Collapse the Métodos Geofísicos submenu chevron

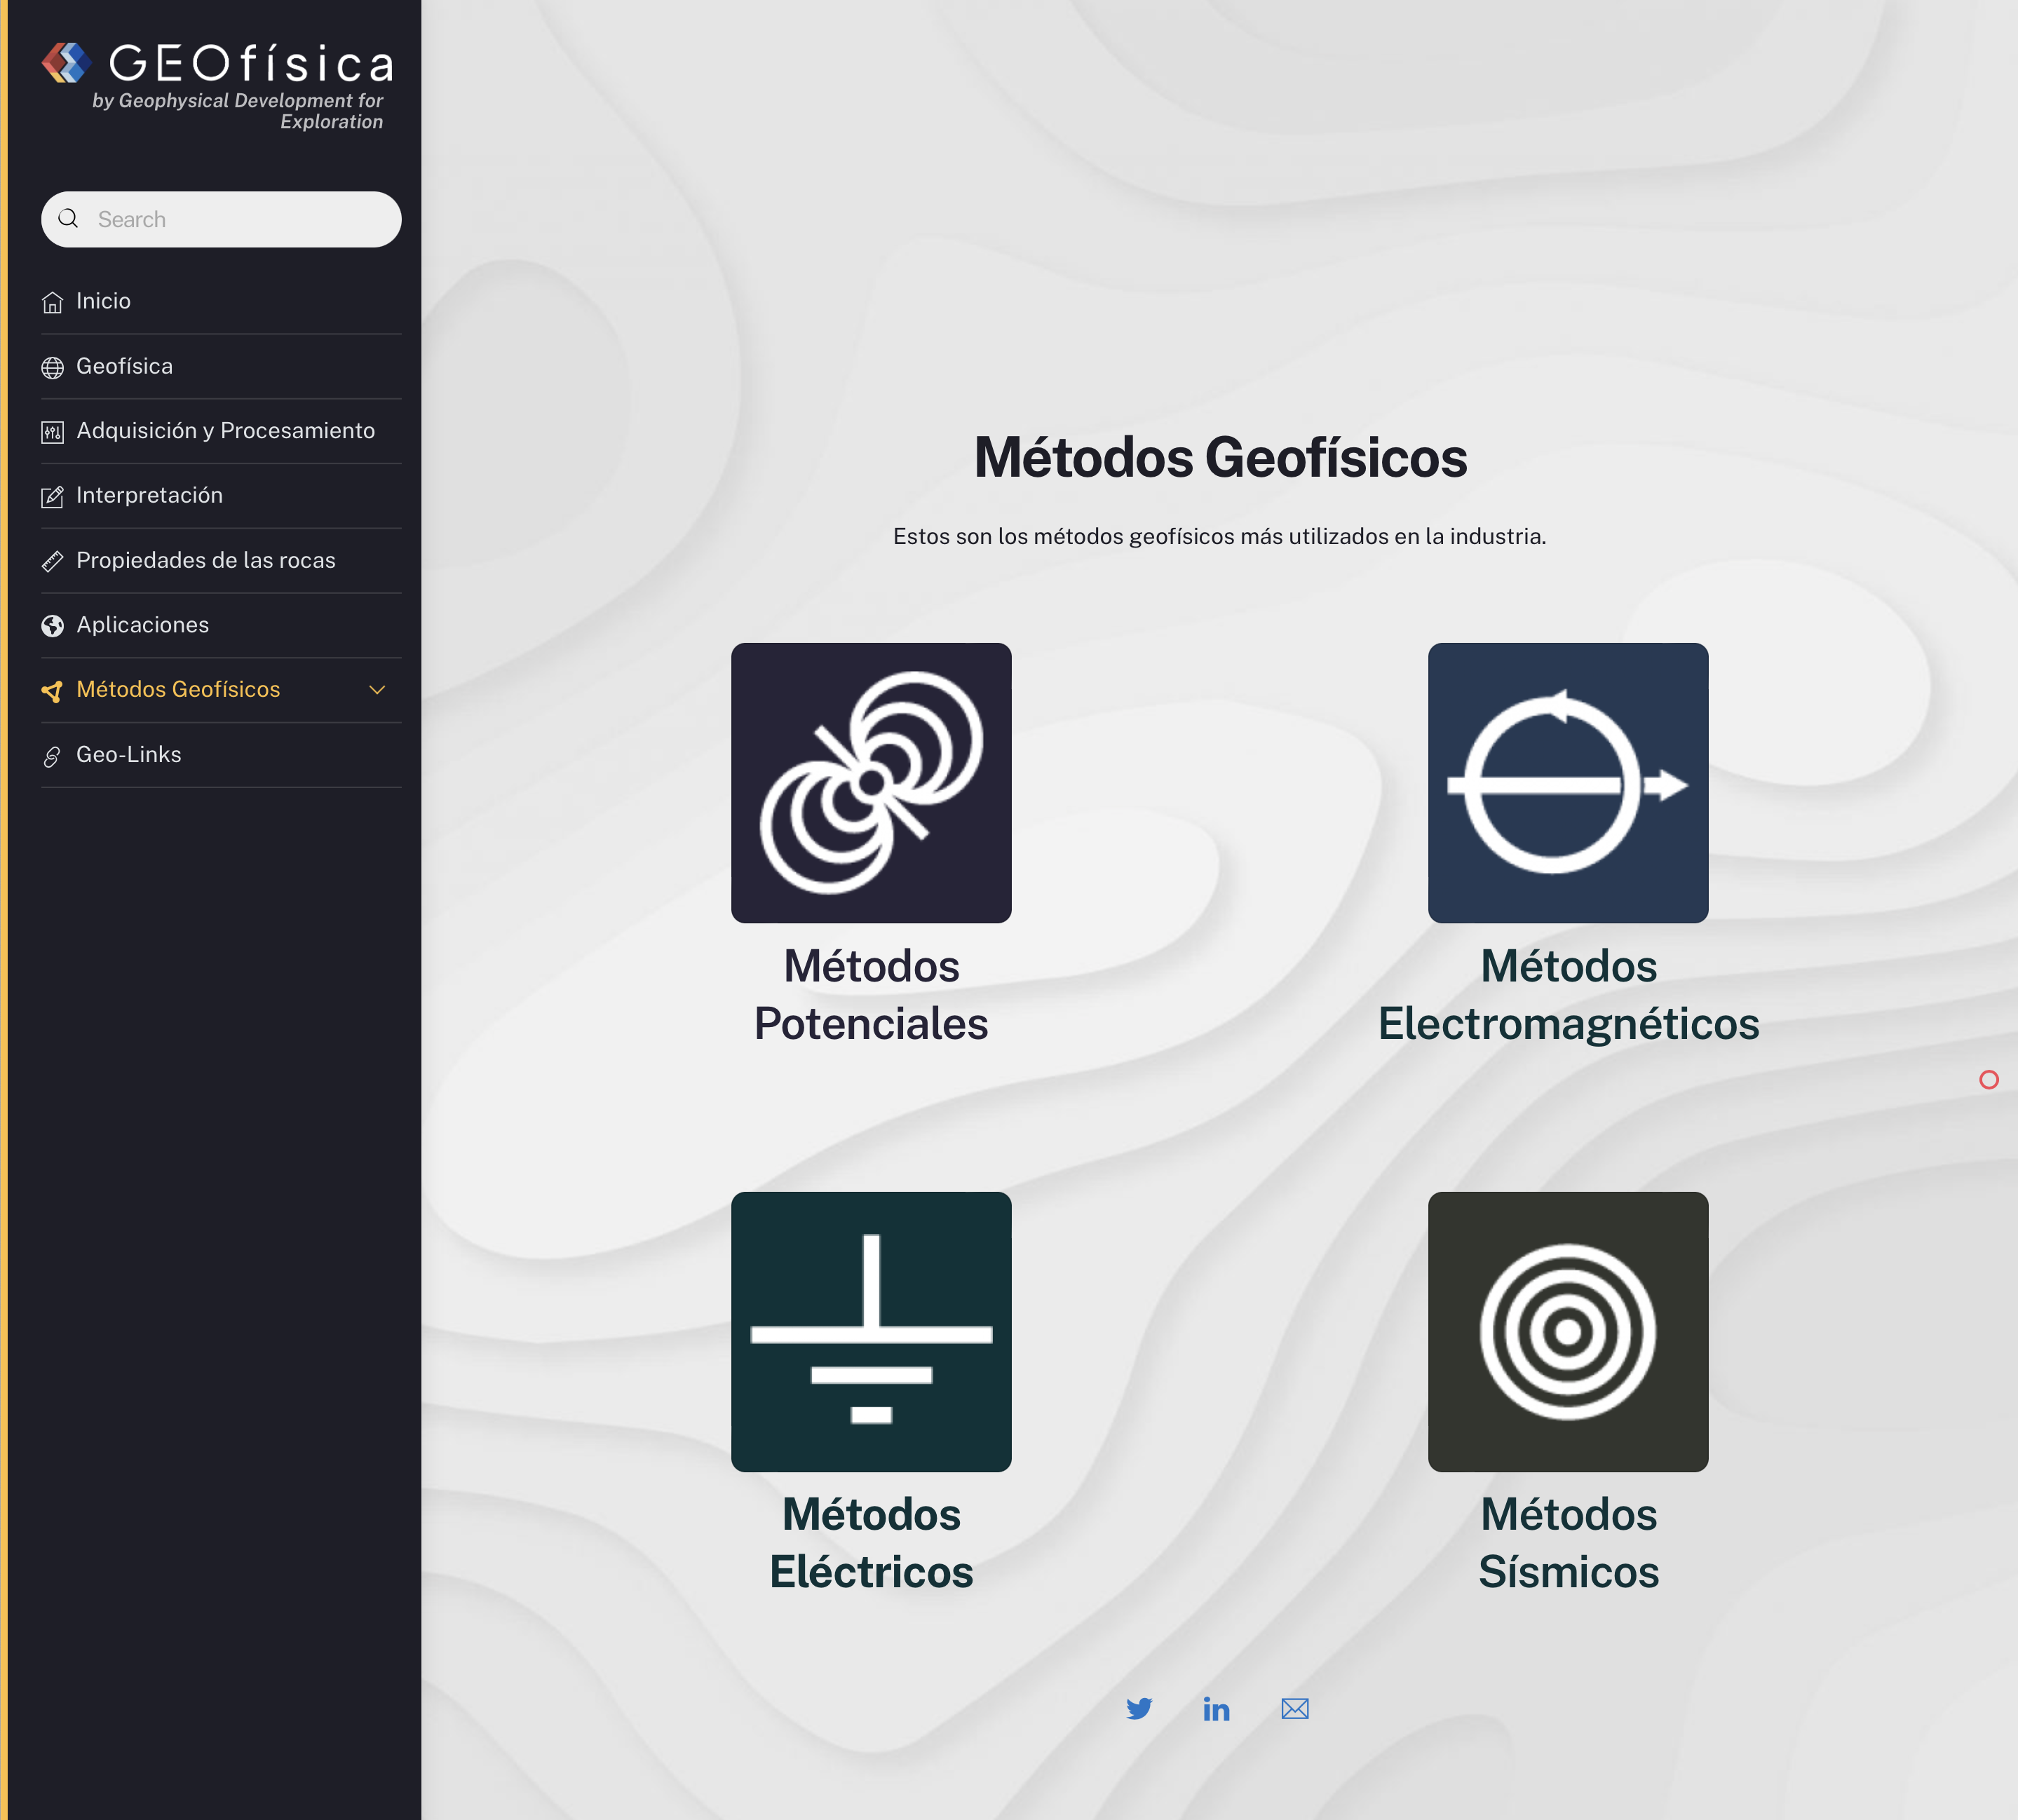click(377, 690)
